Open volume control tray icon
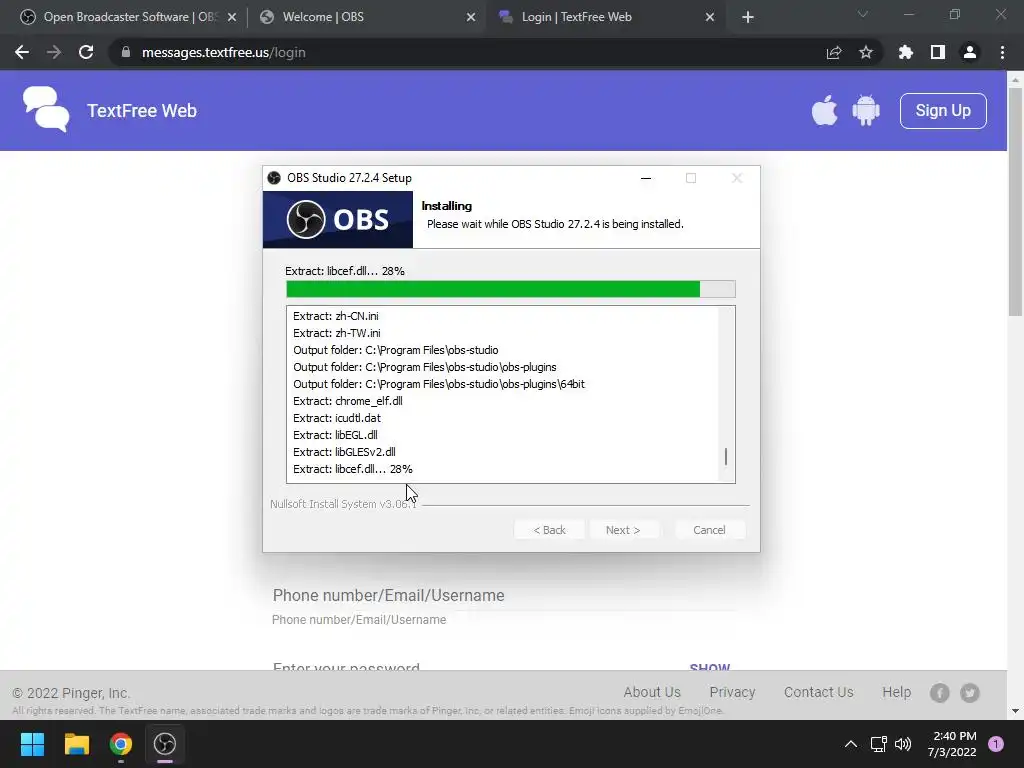 click(x=903, y=744)
